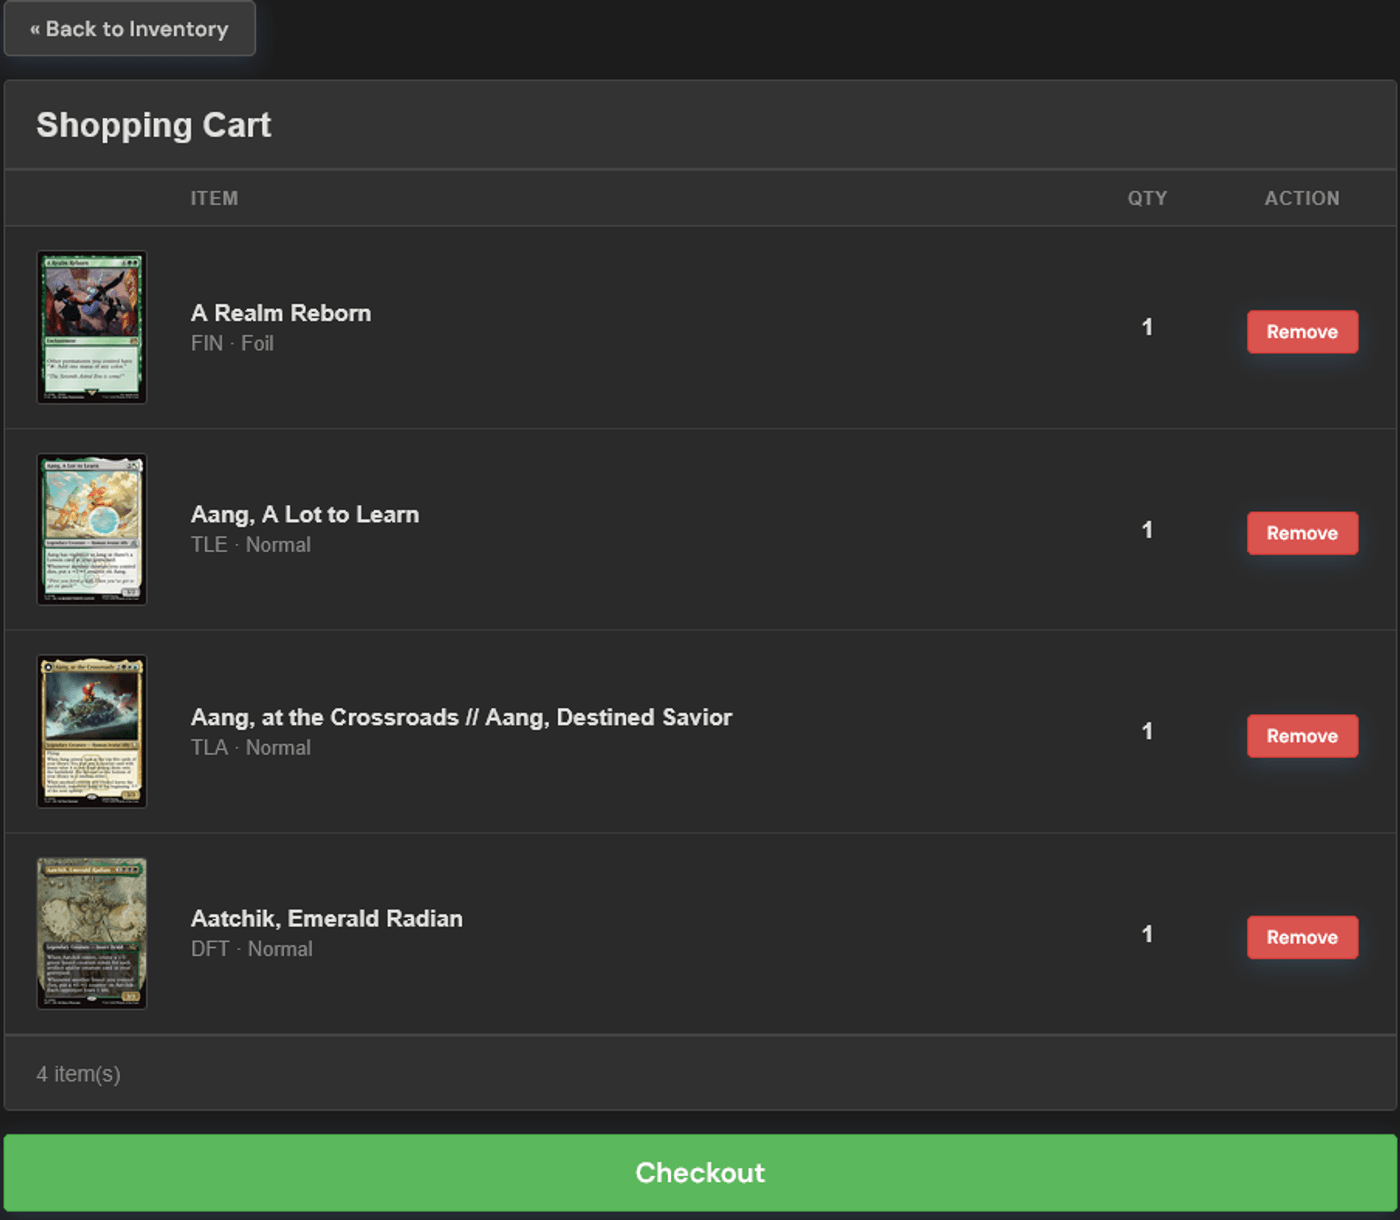Proceed with the green Checkout button
Image resolution: width=1400 pixels, height=1220 pixels.
point(700,1173)
